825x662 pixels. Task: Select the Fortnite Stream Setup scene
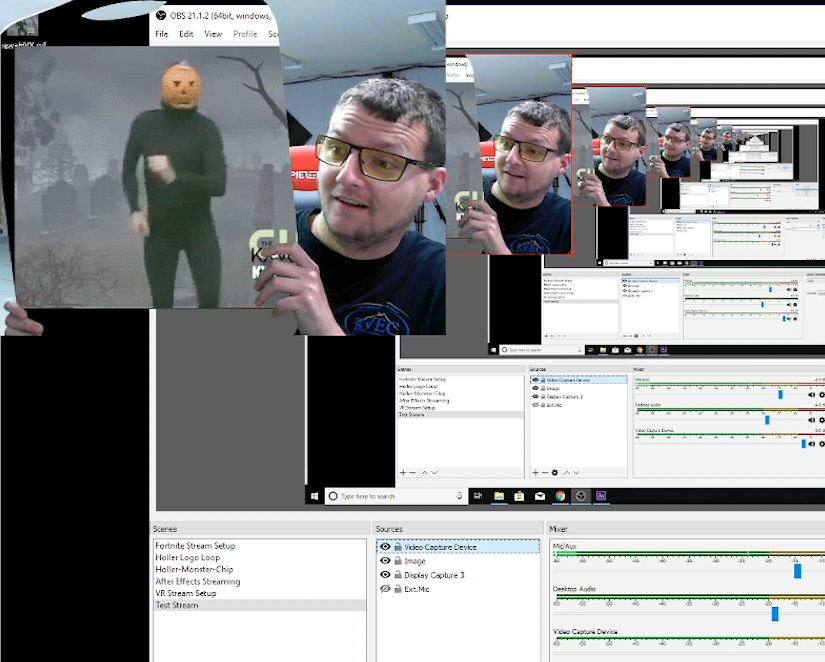[x=195, y=546]
